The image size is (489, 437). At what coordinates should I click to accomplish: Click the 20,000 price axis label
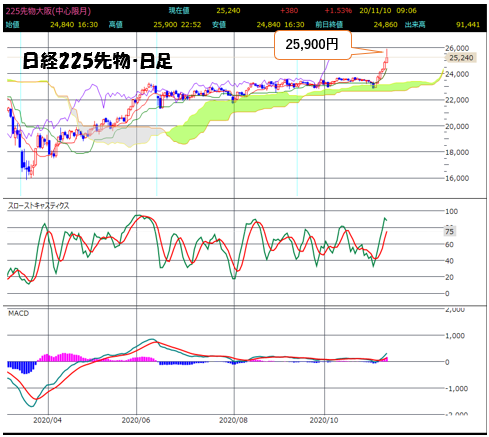pos(457,126)
